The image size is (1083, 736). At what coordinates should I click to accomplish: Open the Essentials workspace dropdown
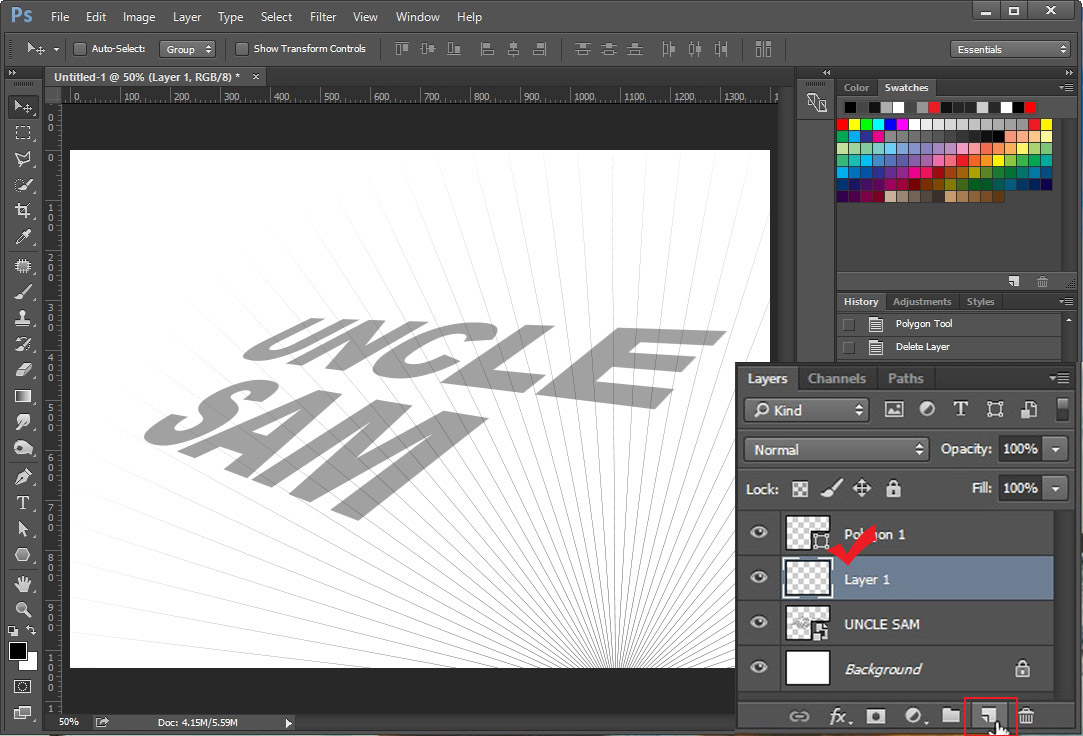[x=1010, y=48]
